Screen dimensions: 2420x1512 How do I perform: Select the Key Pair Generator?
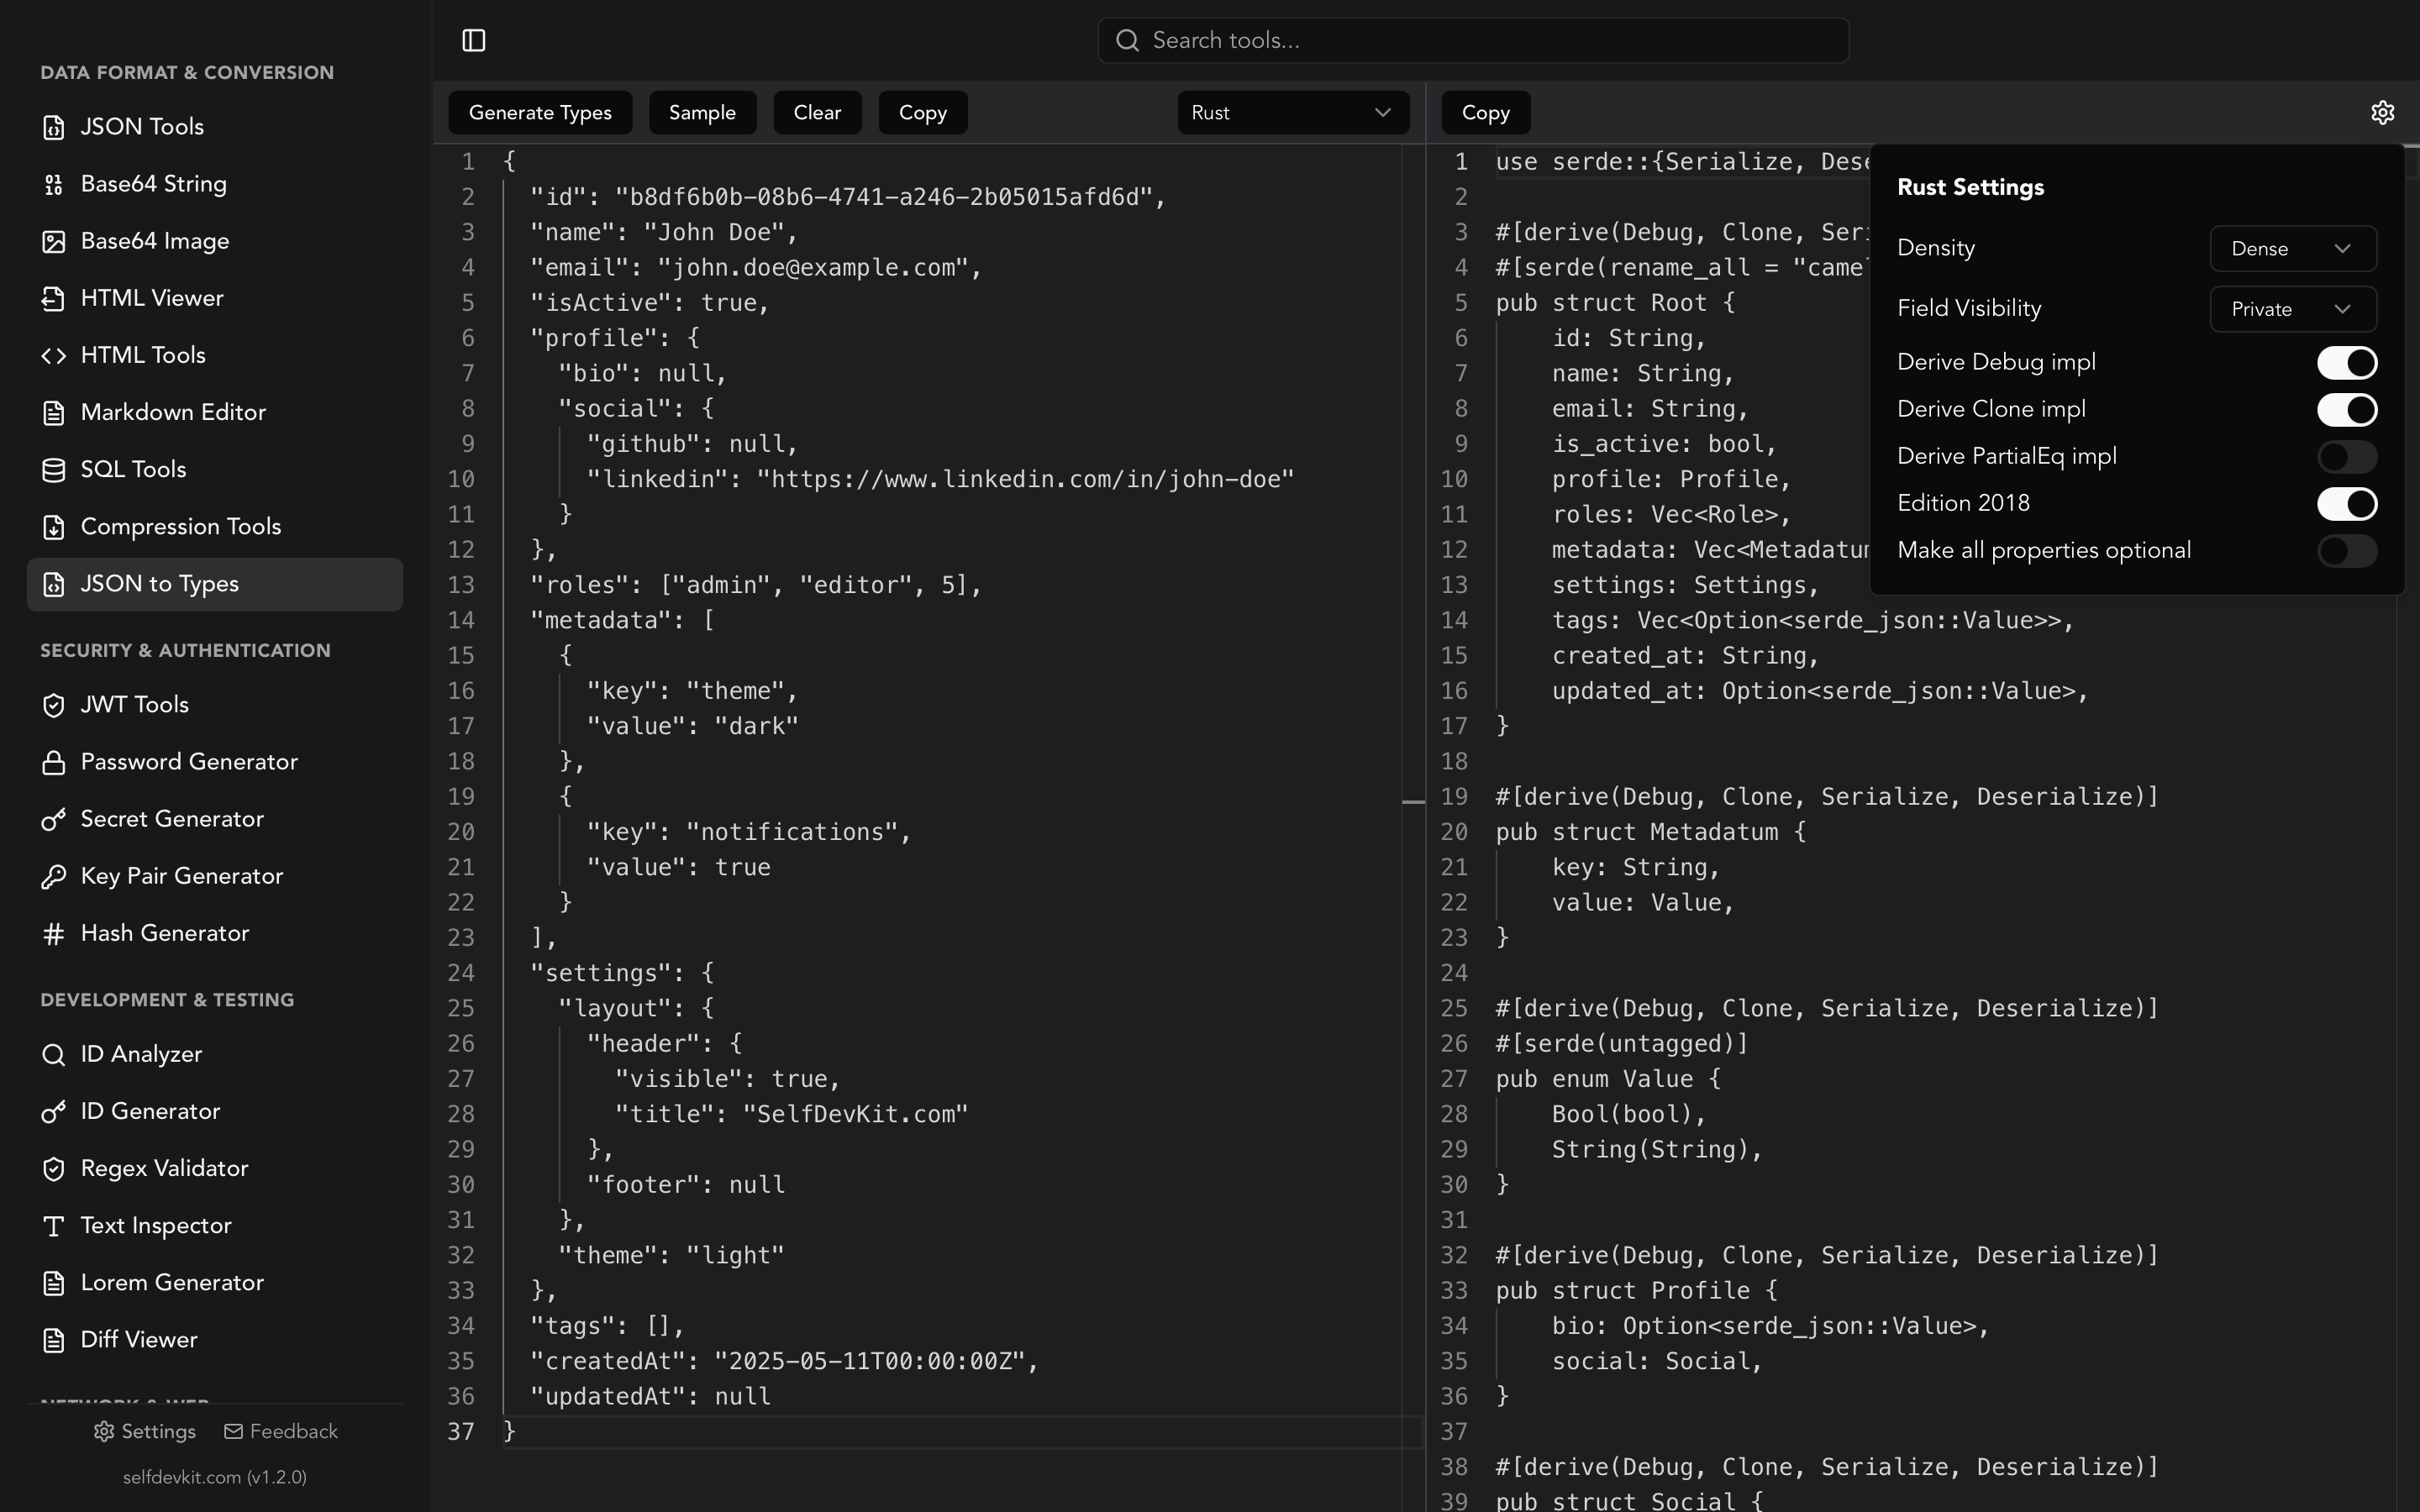182,876
